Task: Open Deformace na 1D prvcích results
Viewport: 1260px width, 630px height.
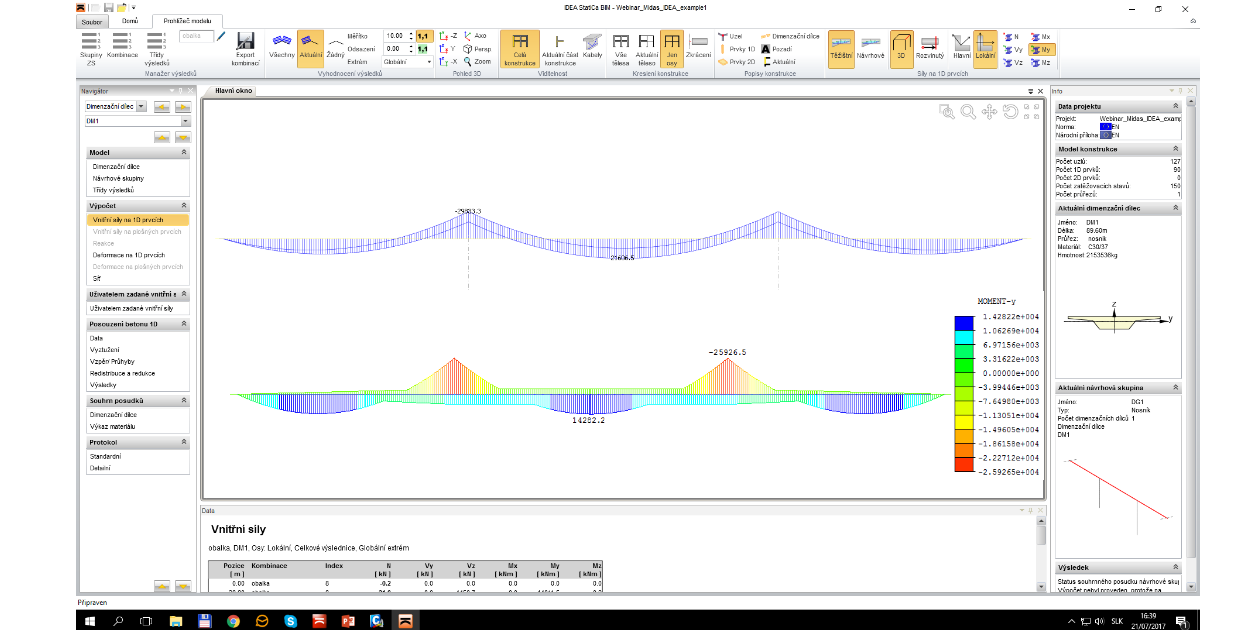Action: pyautogui.click(x=129, y=255)
